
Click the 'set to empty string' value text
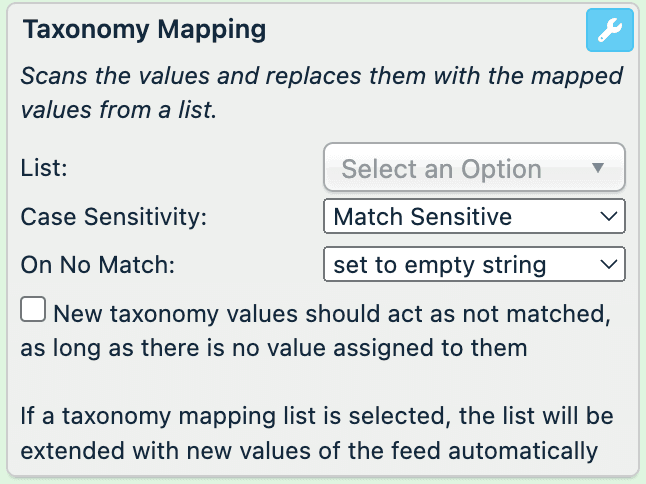coord(440,264)
